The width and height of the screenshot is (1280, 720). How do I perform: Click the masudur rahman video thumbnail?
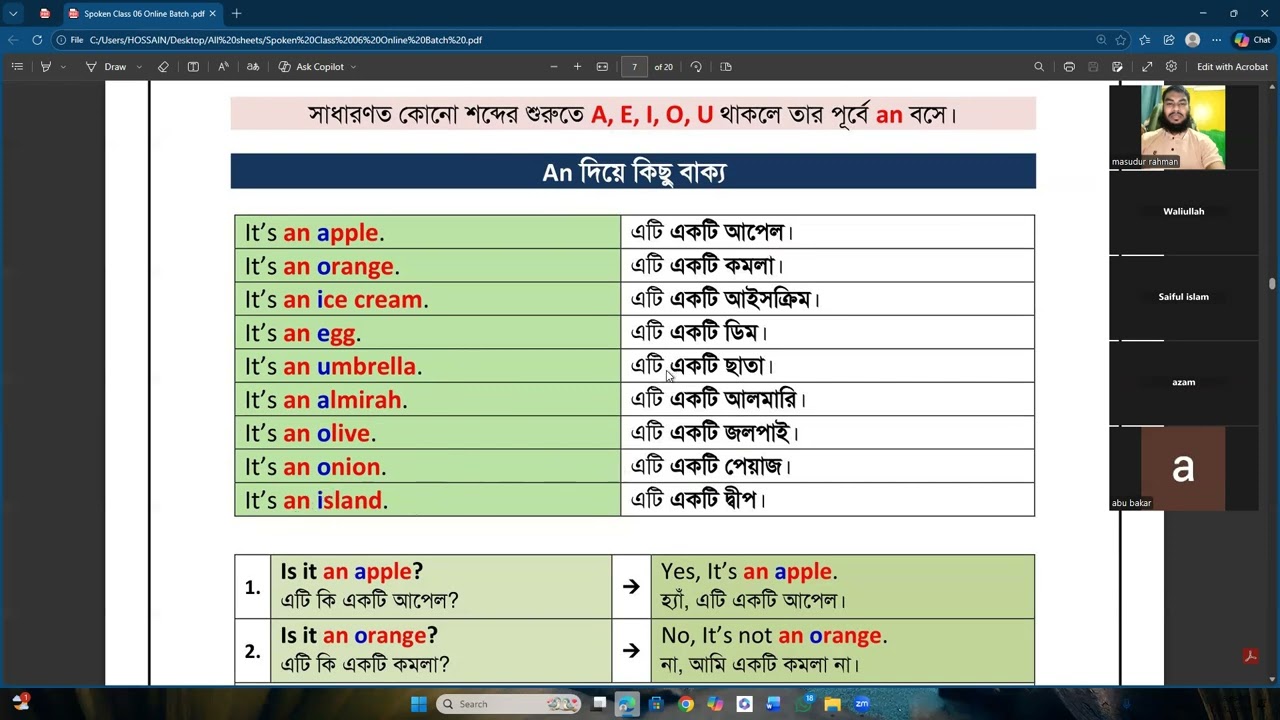(1183, 126)
